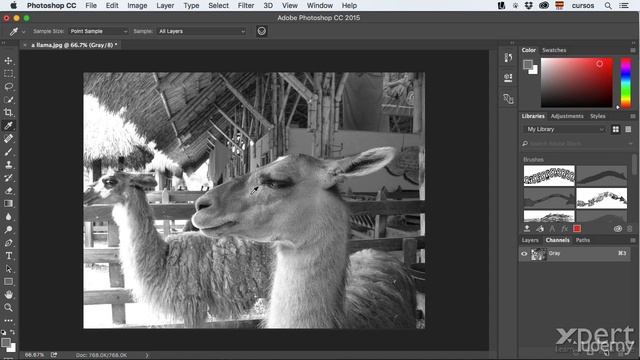Open the Sample All Layers dropdown
Image resolution: width=640 pixels, height=360 pixels.
click(x=202, y=31)
